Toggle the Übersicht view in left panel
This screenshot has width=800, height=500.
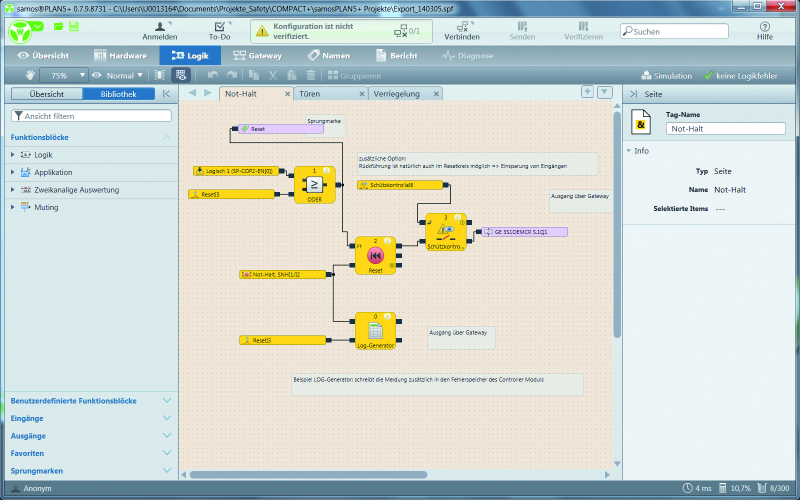click(47, 94)
